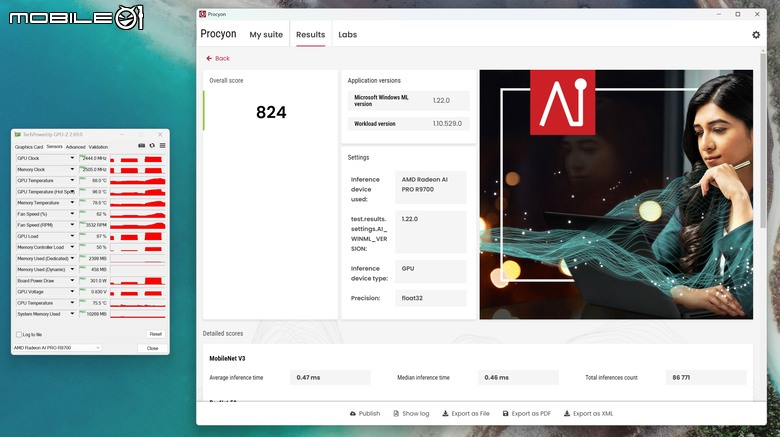Viewport: 780px width, 437px height.
Task: Click Export as PDF label
Action: coord(531,414)
